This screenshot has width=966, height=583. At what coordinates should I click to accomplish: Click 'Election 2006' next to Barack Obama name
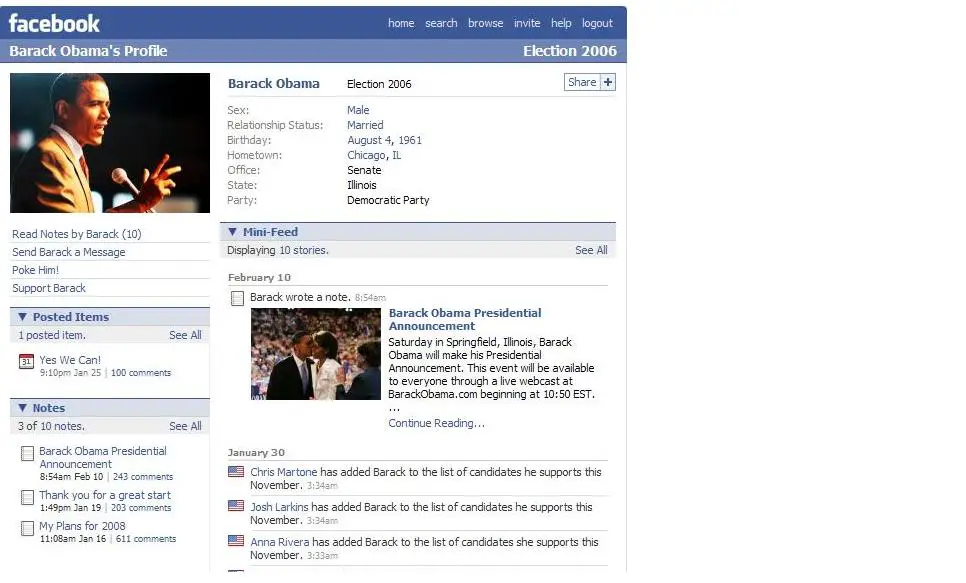pos(379,84)
